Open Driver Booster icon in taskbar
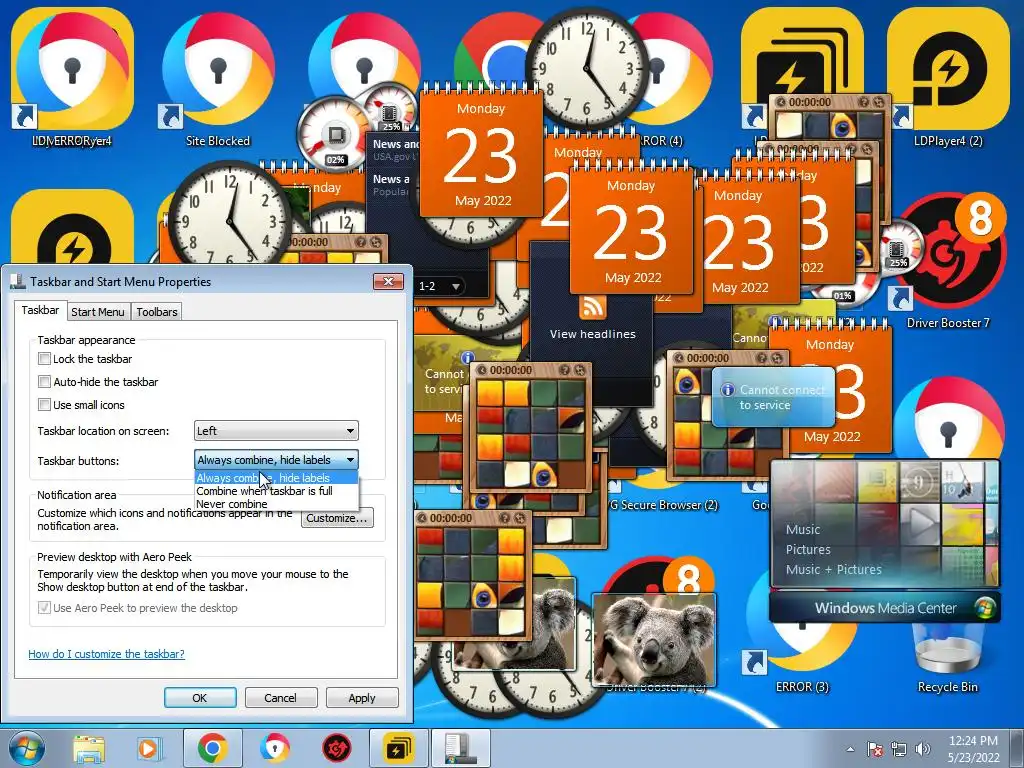 [337, 748]
